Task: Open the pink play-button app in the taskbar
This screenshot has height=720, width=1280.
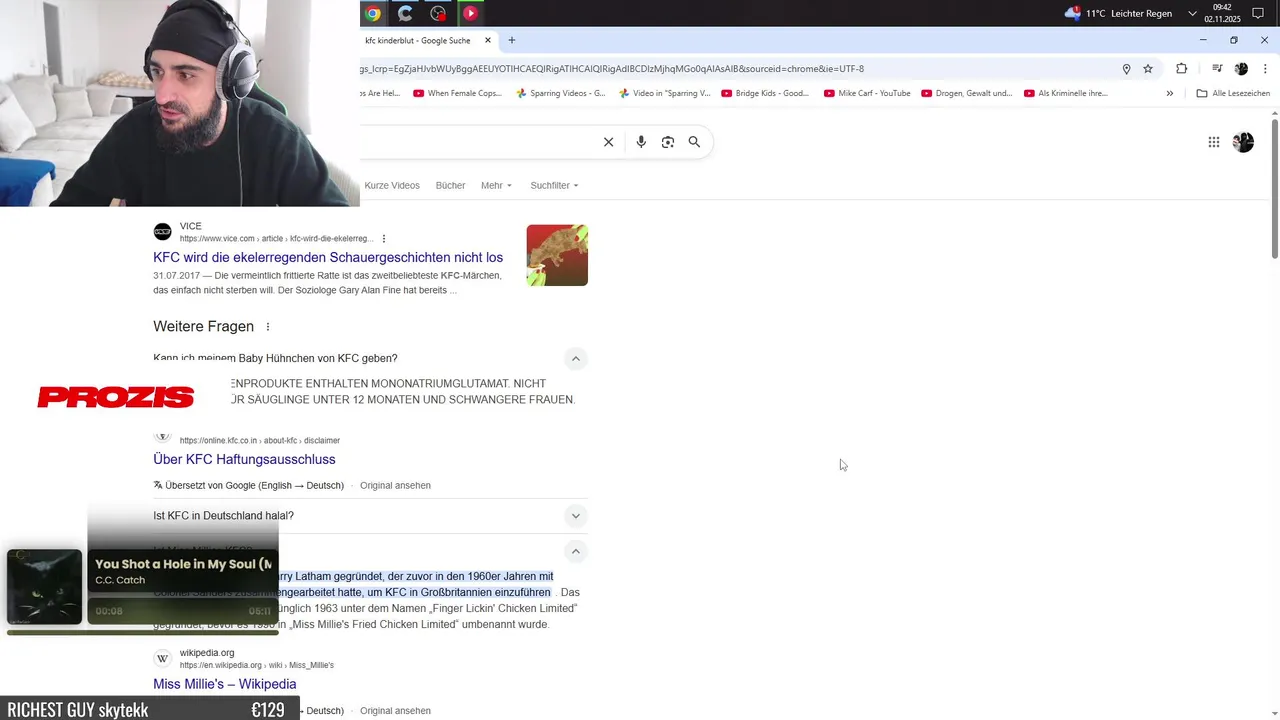Action: 470,13
